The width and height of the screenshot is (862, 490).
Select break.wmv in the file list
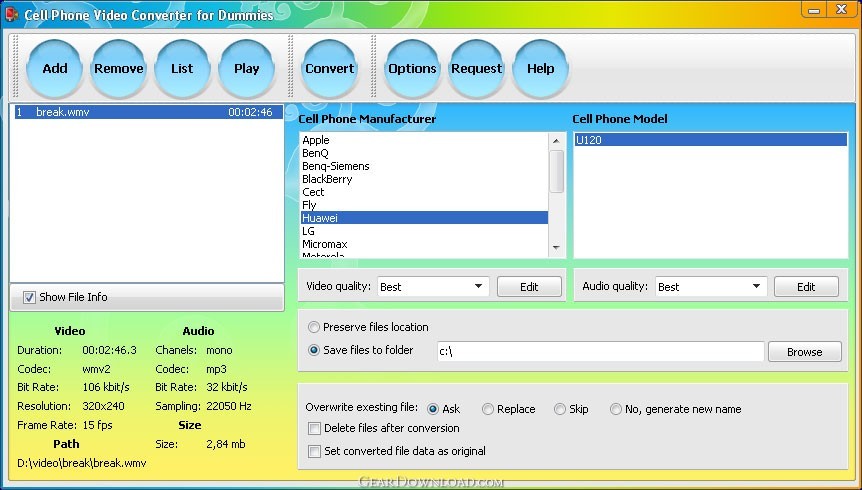tap(148, 112)
